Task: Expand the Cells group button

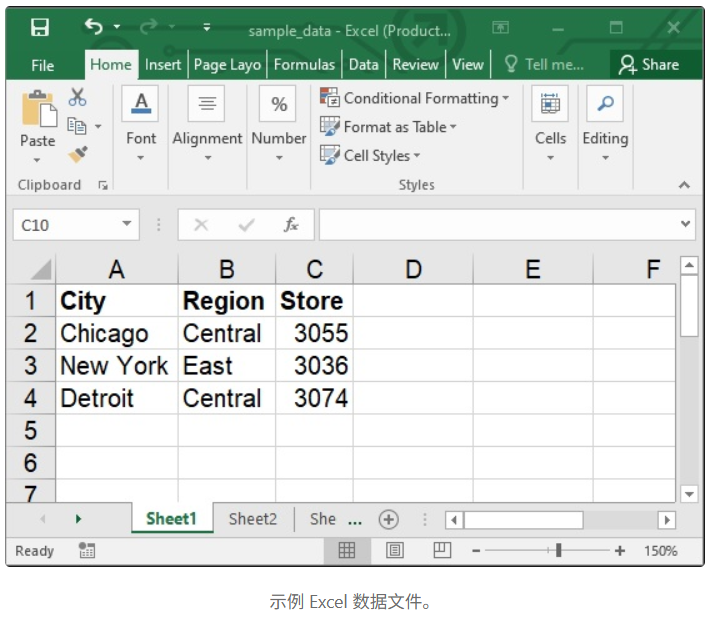Action: pos(550,123)
